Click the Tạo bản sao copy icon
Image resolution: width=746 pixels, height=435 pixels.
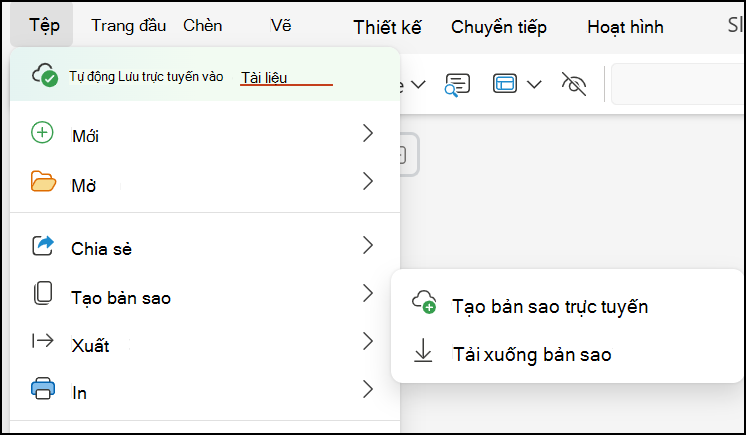43,293
